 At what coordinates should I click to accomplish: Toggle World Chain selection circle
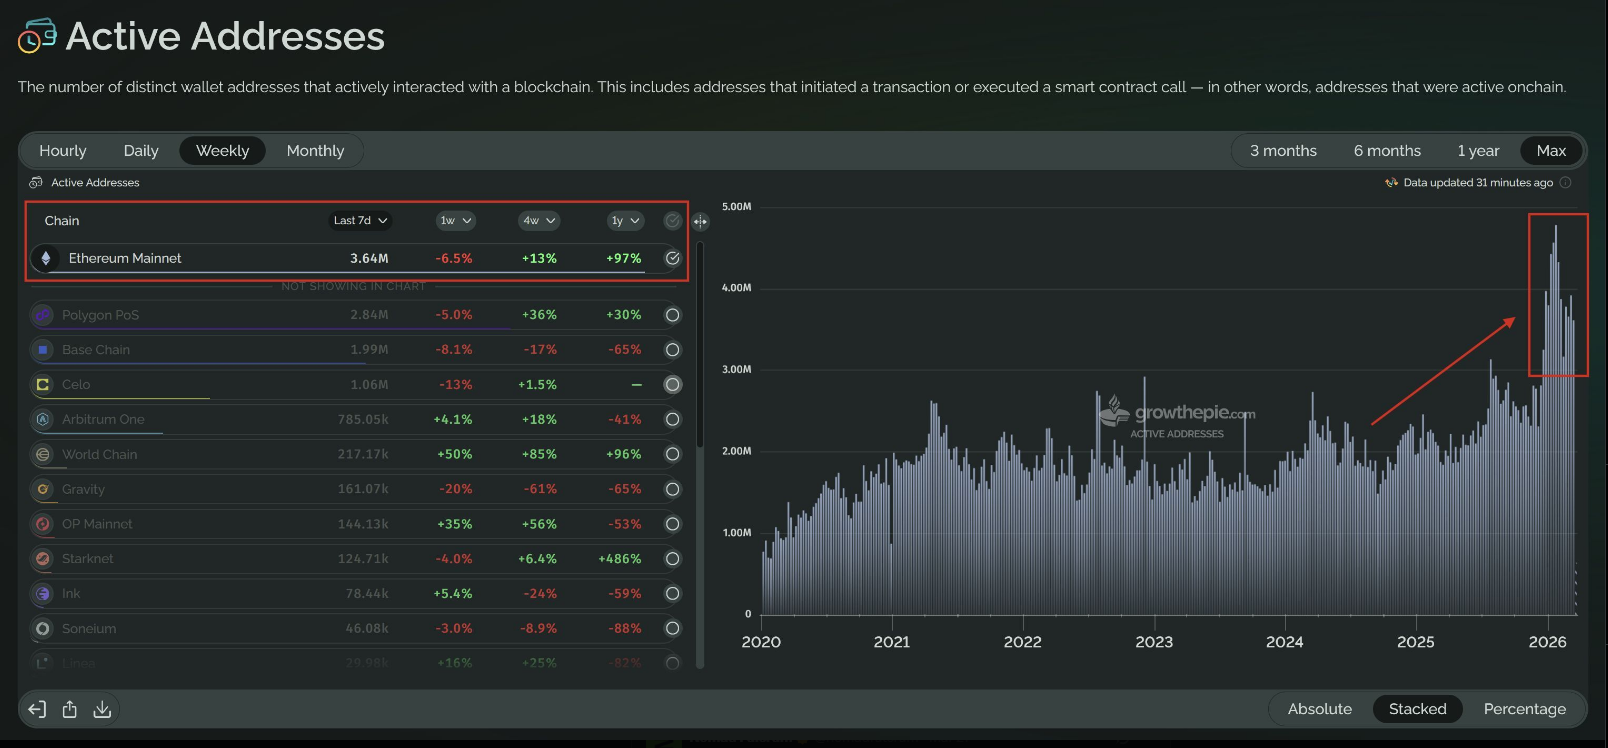[x=673, y=454]
